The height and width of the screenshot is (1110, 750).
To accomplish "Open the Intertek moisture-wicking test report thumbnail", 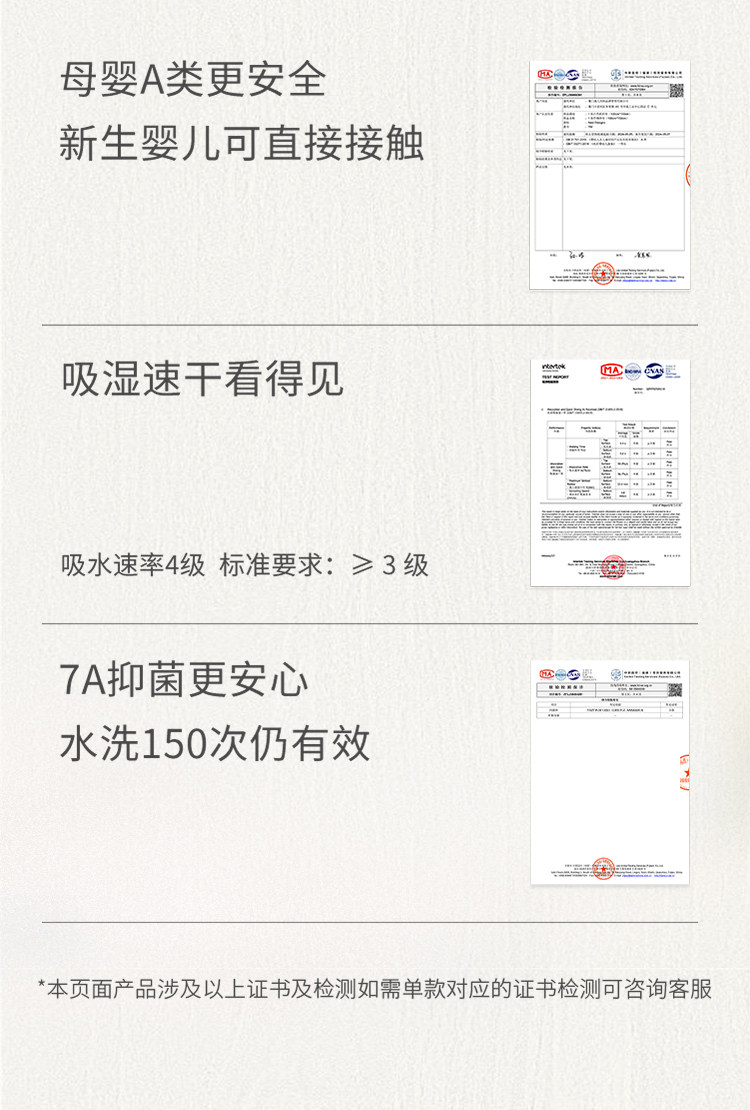I will (610, 473).
